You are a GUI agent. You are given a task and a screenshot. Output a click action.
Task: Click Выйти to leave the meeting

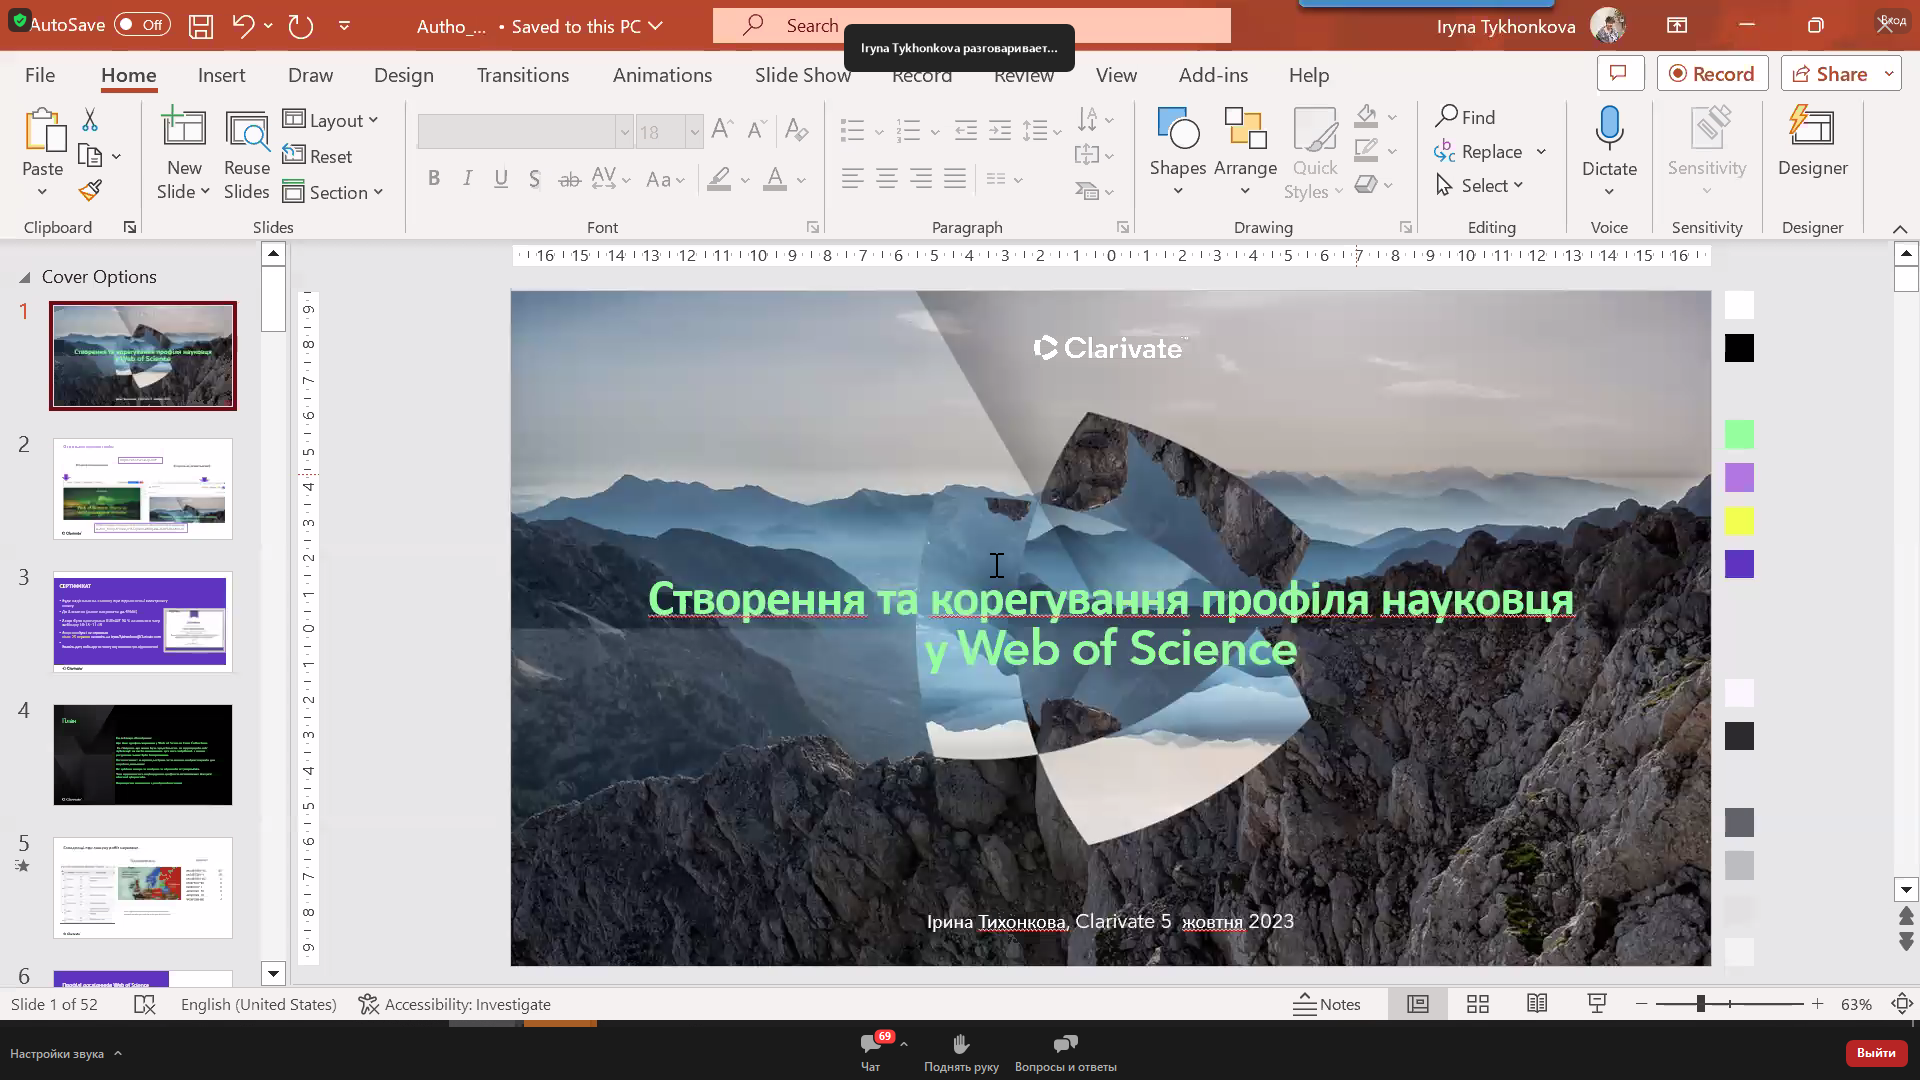pos(1875,1053)
